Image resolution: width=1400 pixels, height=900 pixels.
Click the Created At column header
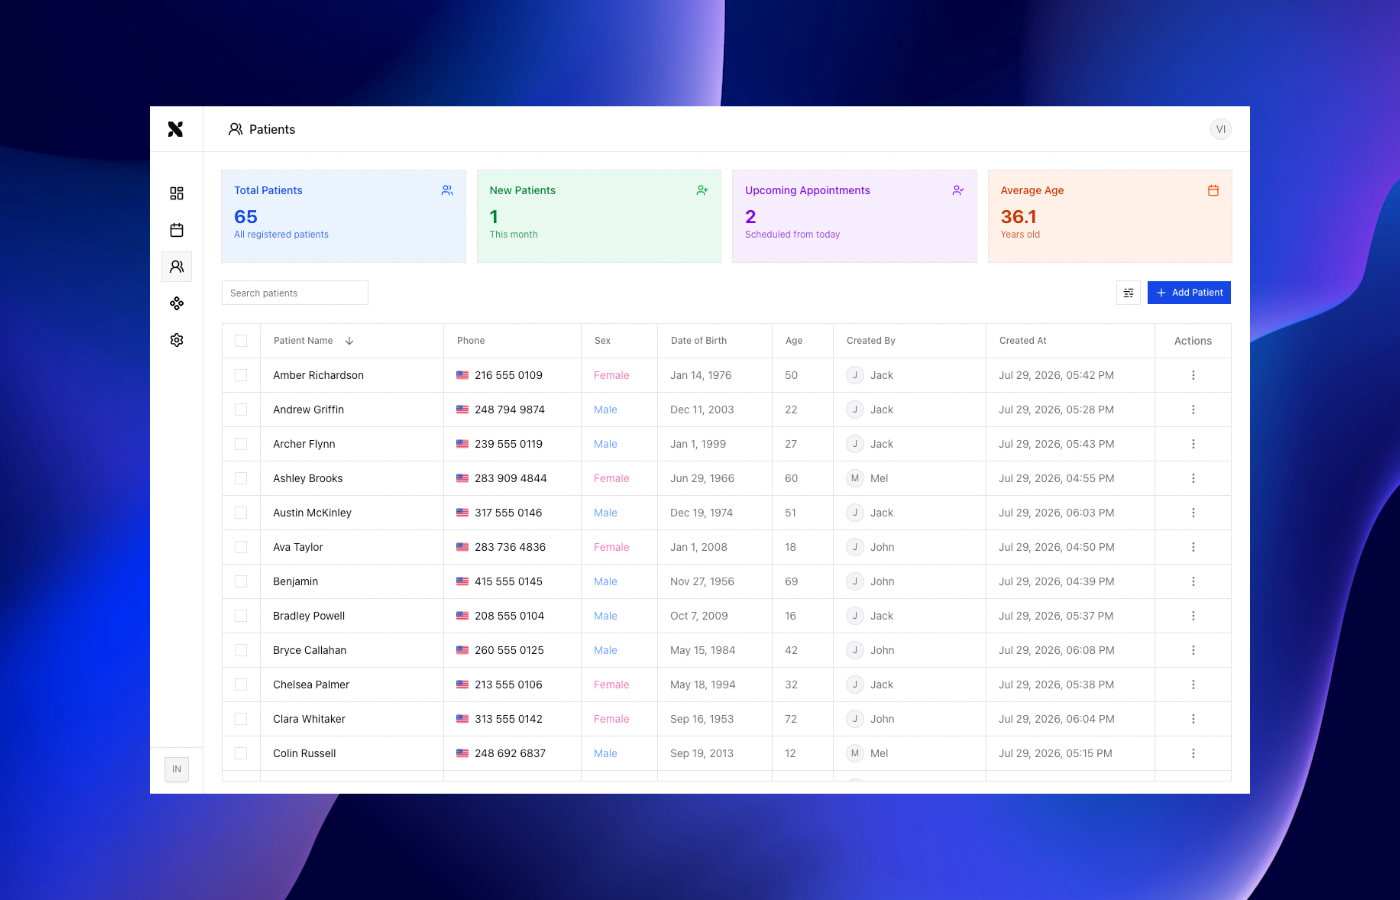1023,341
